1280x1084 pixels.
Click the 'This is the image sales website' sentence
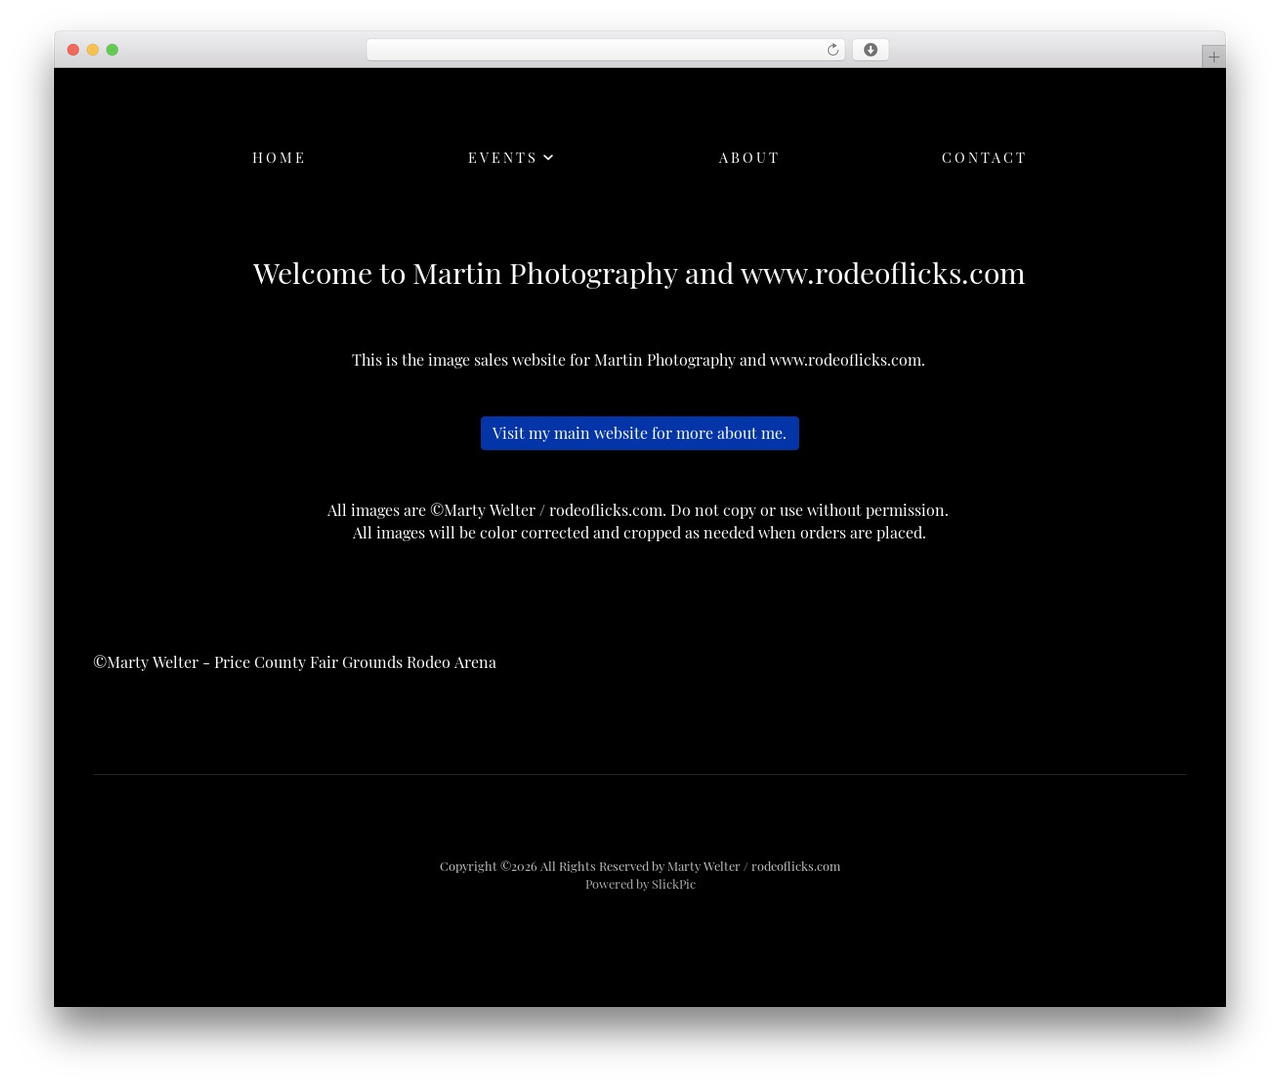[638, 360]
